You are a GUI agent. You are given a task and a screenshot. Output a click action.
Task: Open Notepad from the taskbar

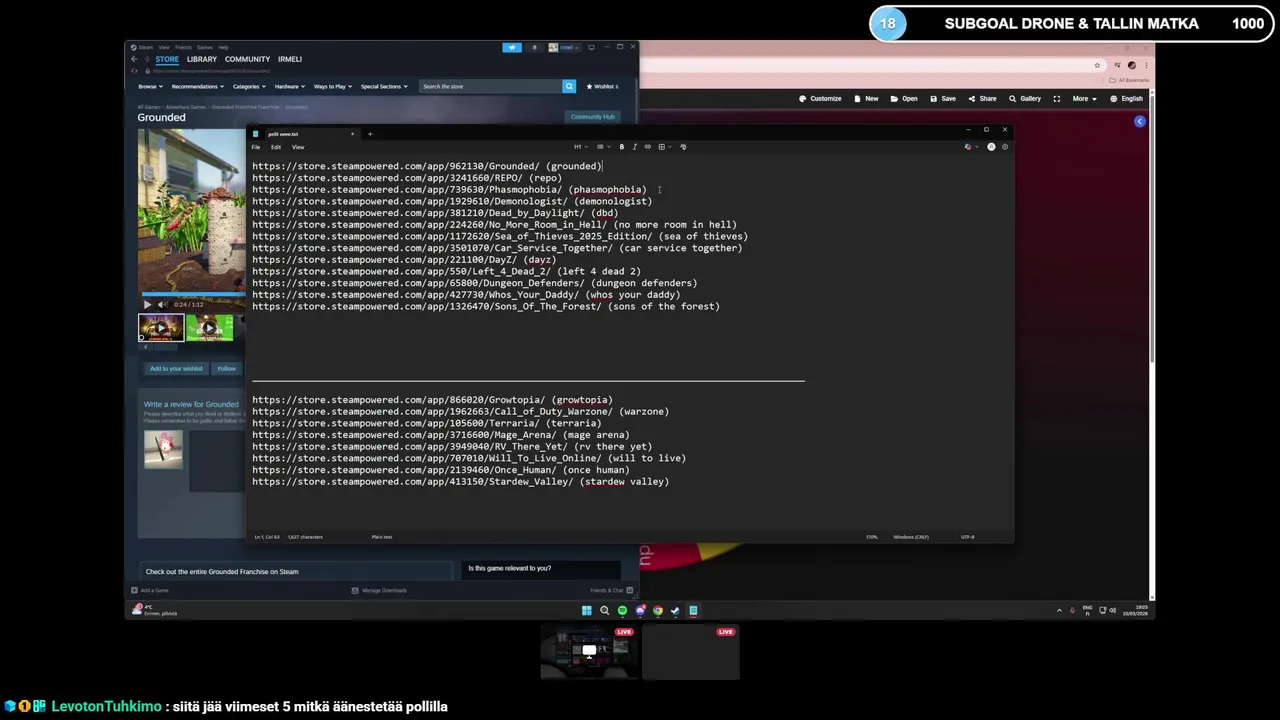pos(693,610)
